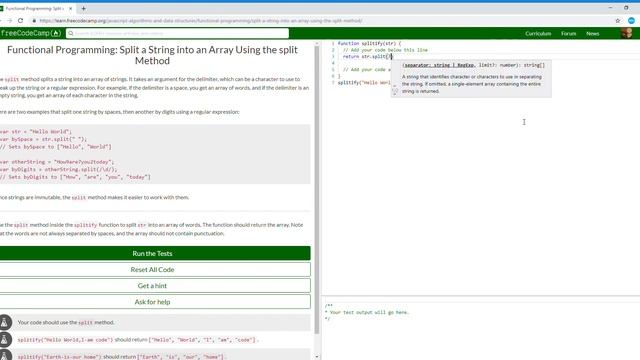
Task: Open the user profile avatar
Action: point(627,33)
